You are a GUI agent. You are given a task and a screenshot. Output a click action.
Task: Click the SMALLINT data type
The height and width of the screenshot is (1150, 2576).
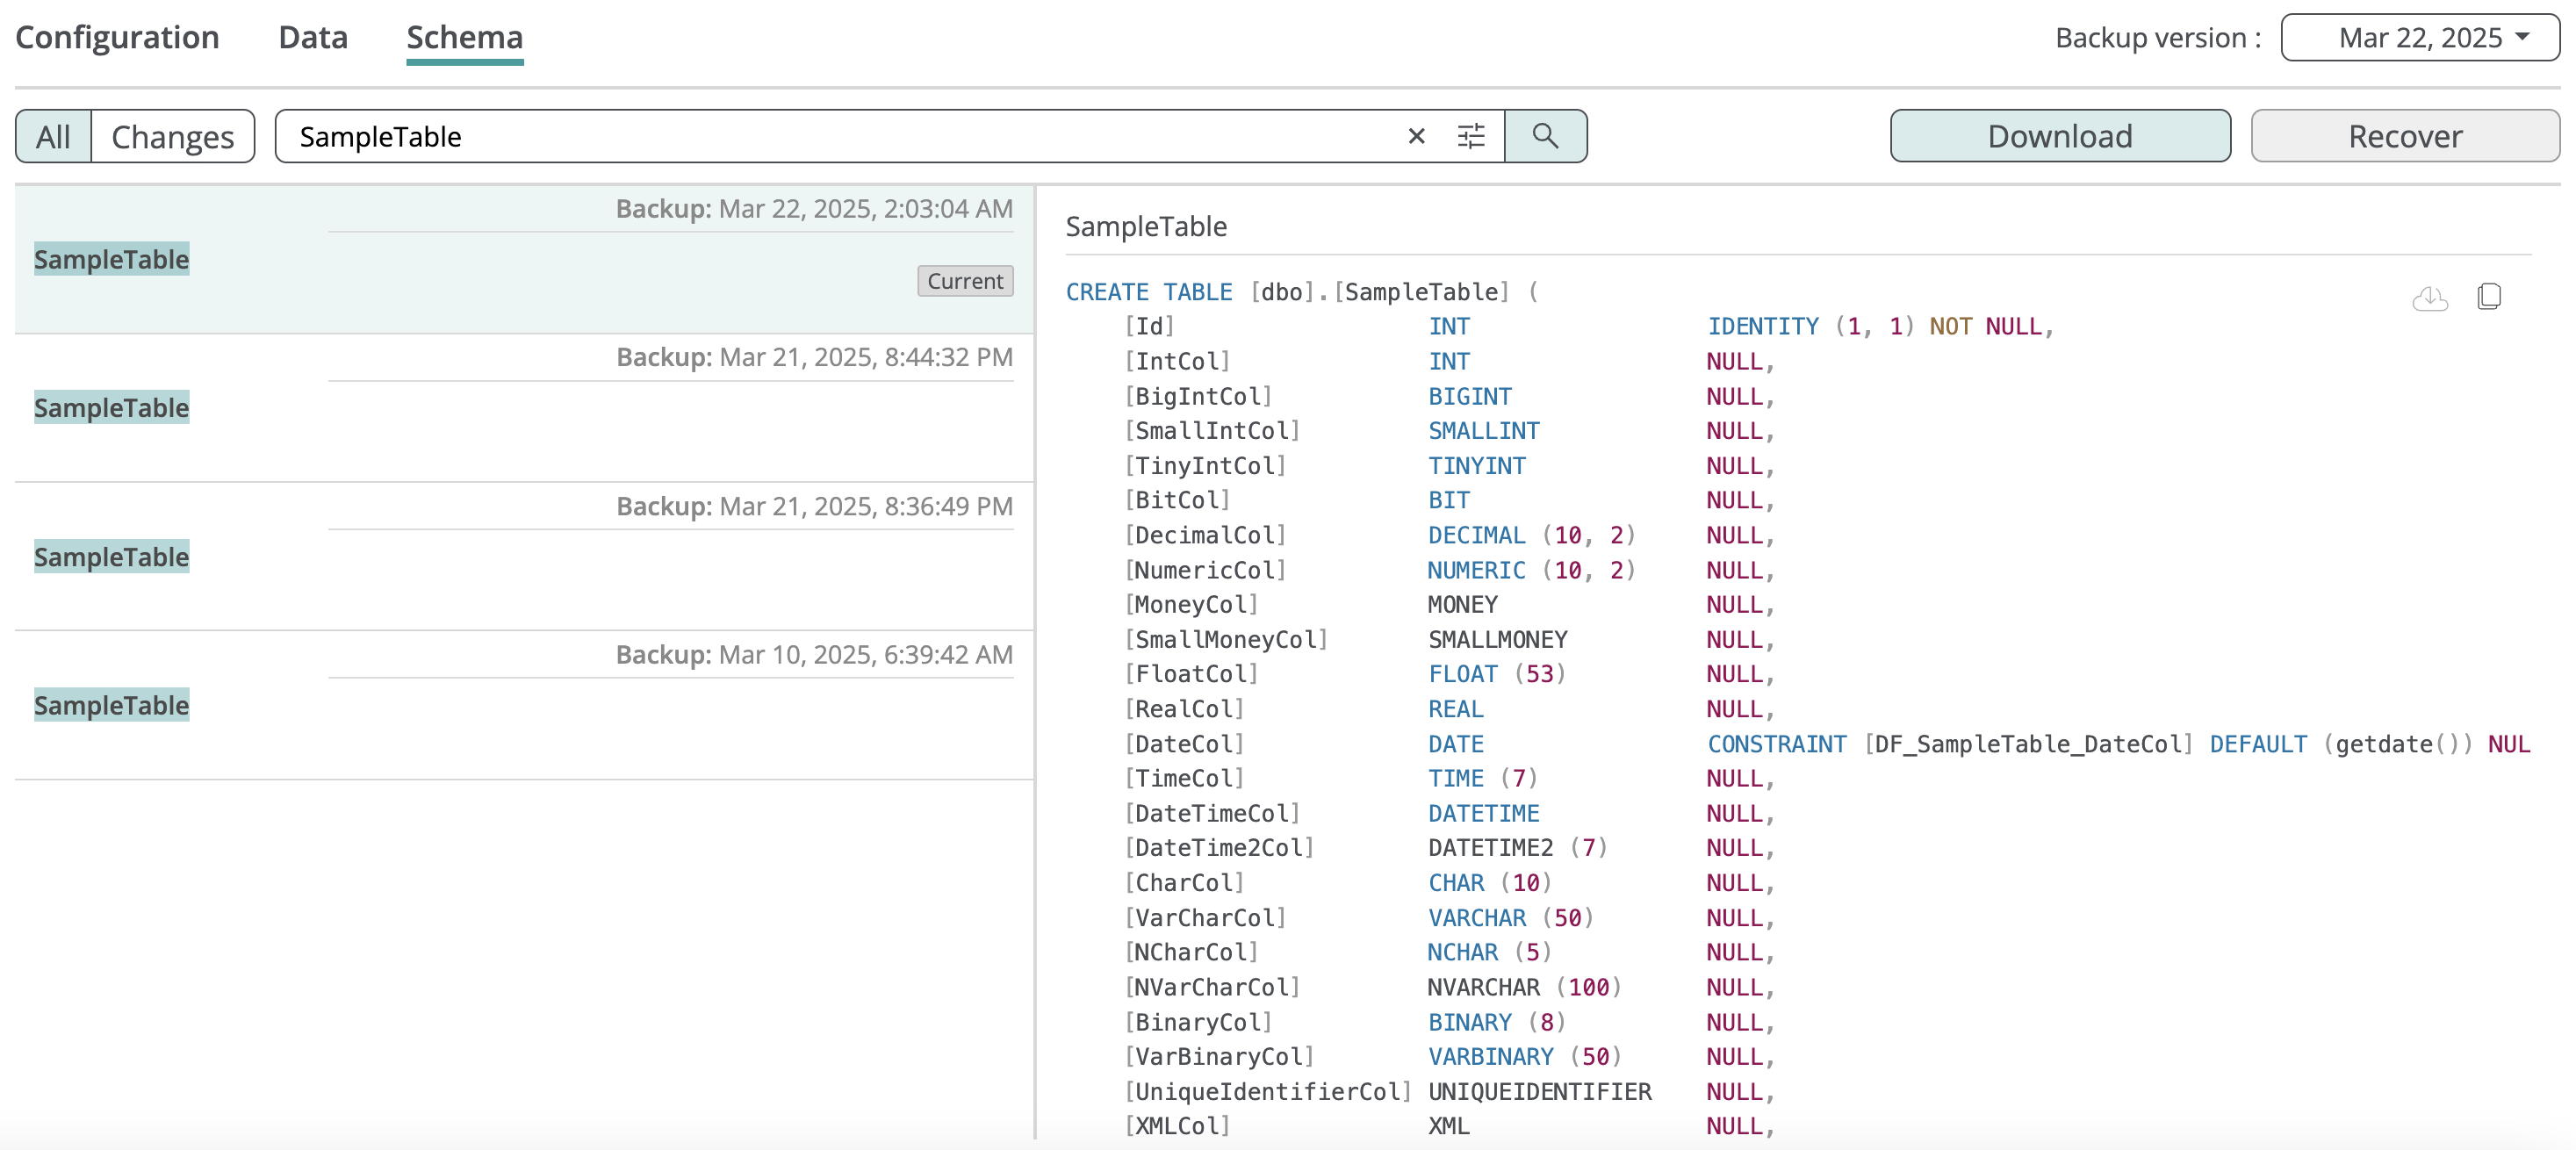coord(1484,431)
